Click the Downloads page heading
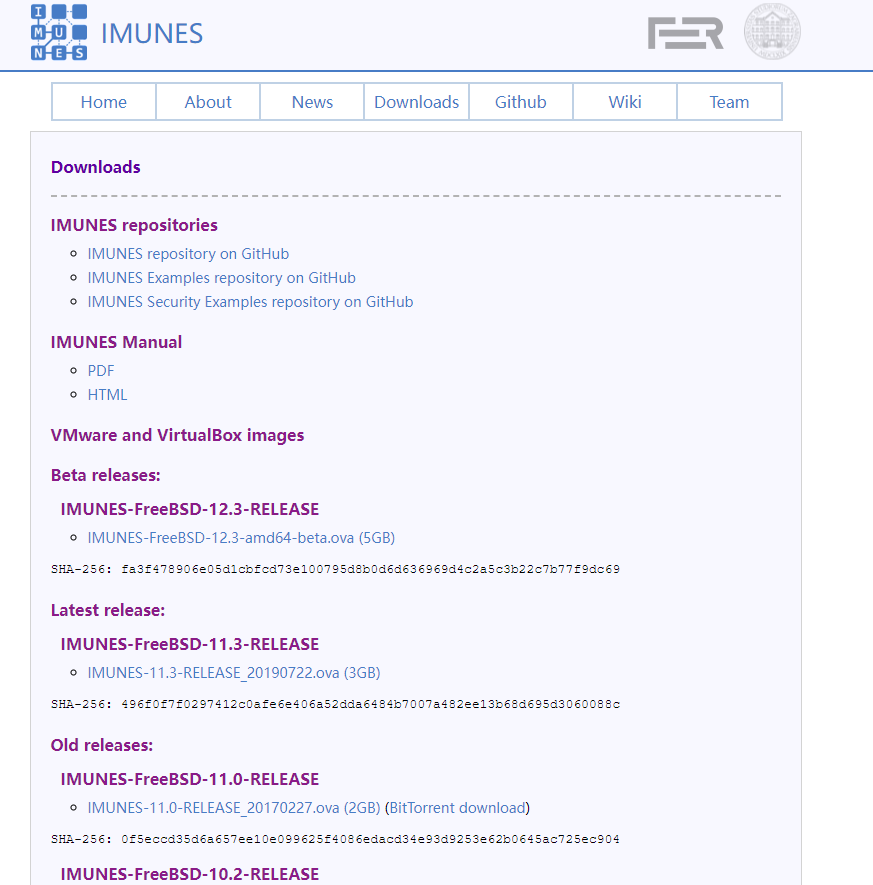873x885 pixels. (x=95, y=167)
